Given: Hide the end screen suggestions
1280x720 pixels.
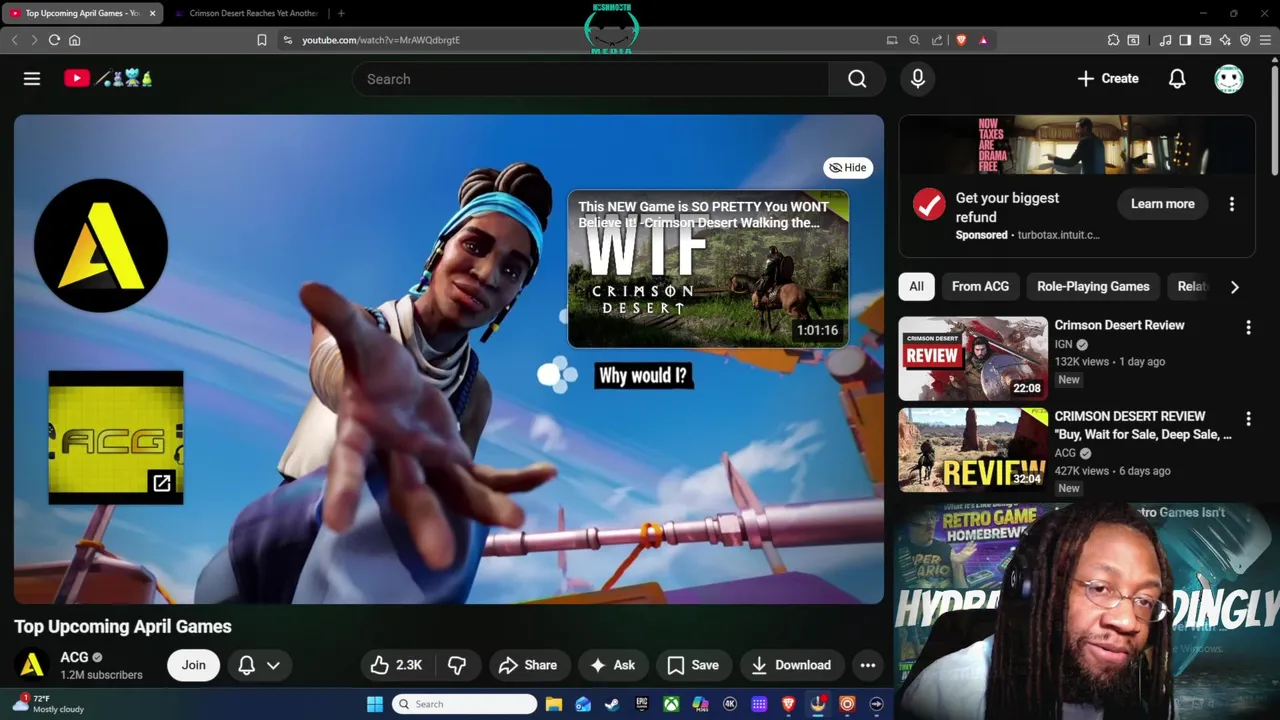Looking at the screenshot, I should click(x=848, y=167).
